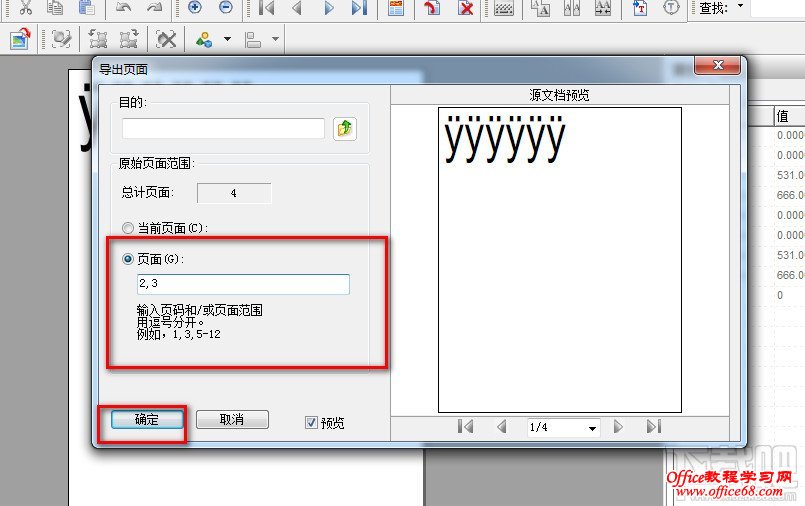Select the current page radio button
The width and height of the screenshot is (805, 506).
pos(127,228)
